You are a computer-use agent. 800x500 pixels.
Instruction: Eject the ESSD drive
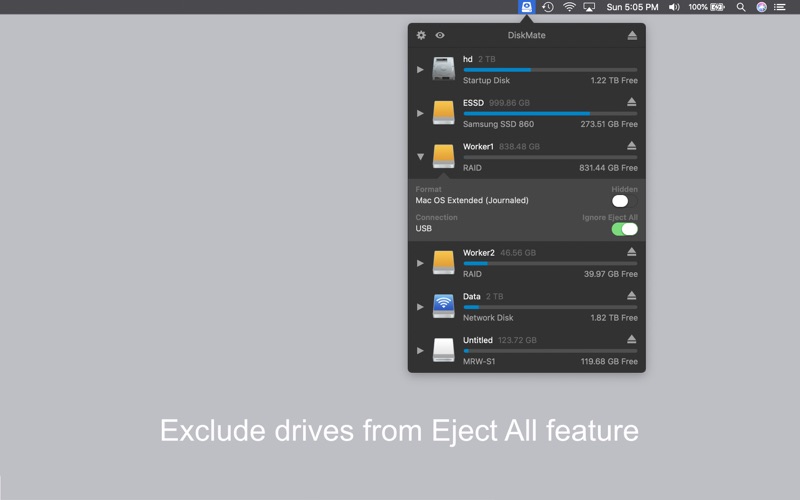click(x=631, y=102)
